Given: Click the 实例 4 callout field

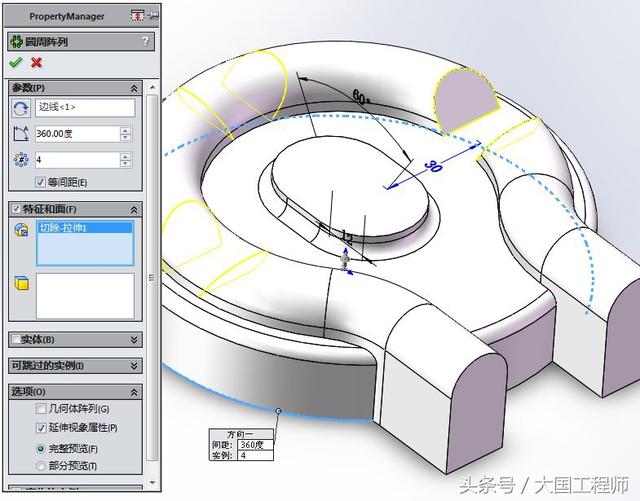Looking at the screenshot, I should coord(255,455).
